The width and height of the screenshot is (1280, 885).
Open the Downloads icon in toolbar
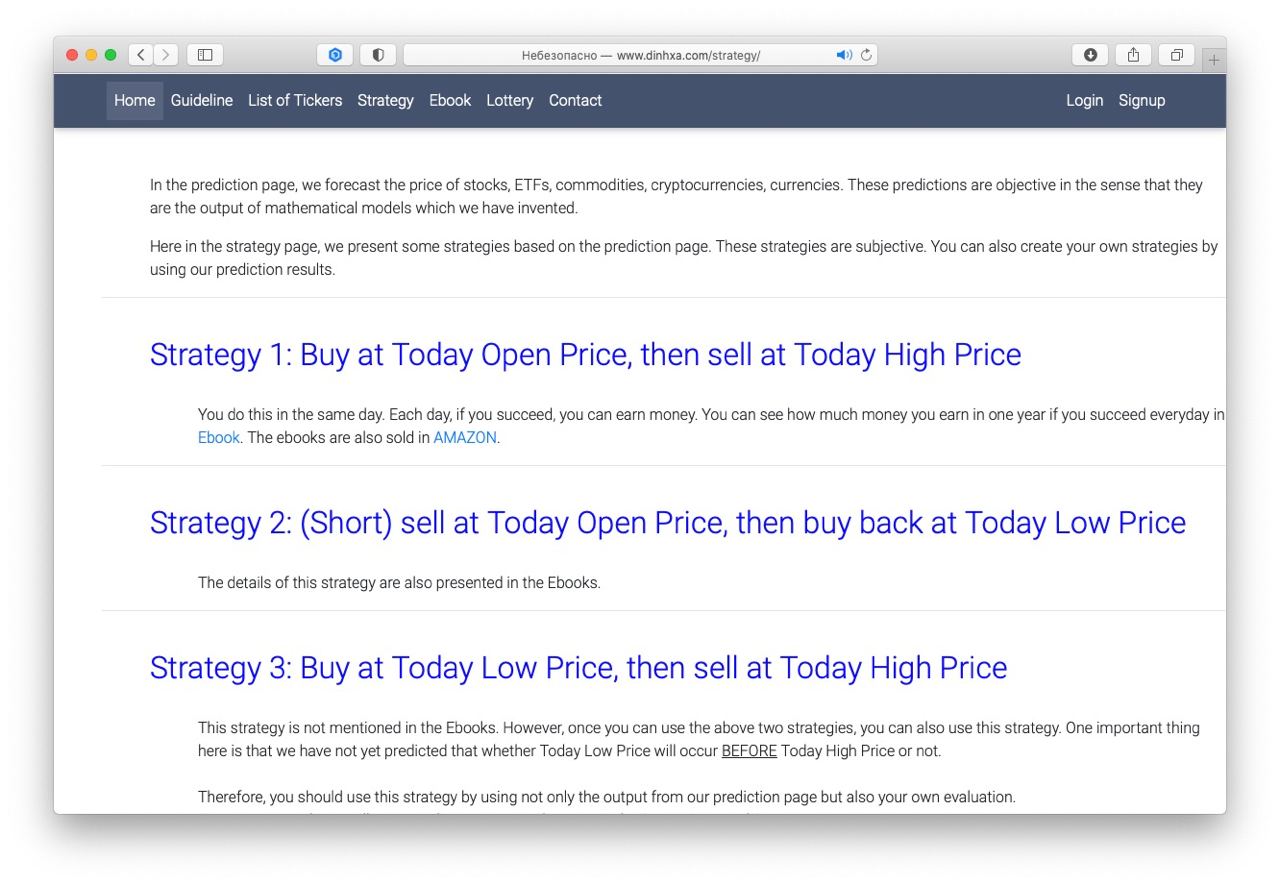1090,55
